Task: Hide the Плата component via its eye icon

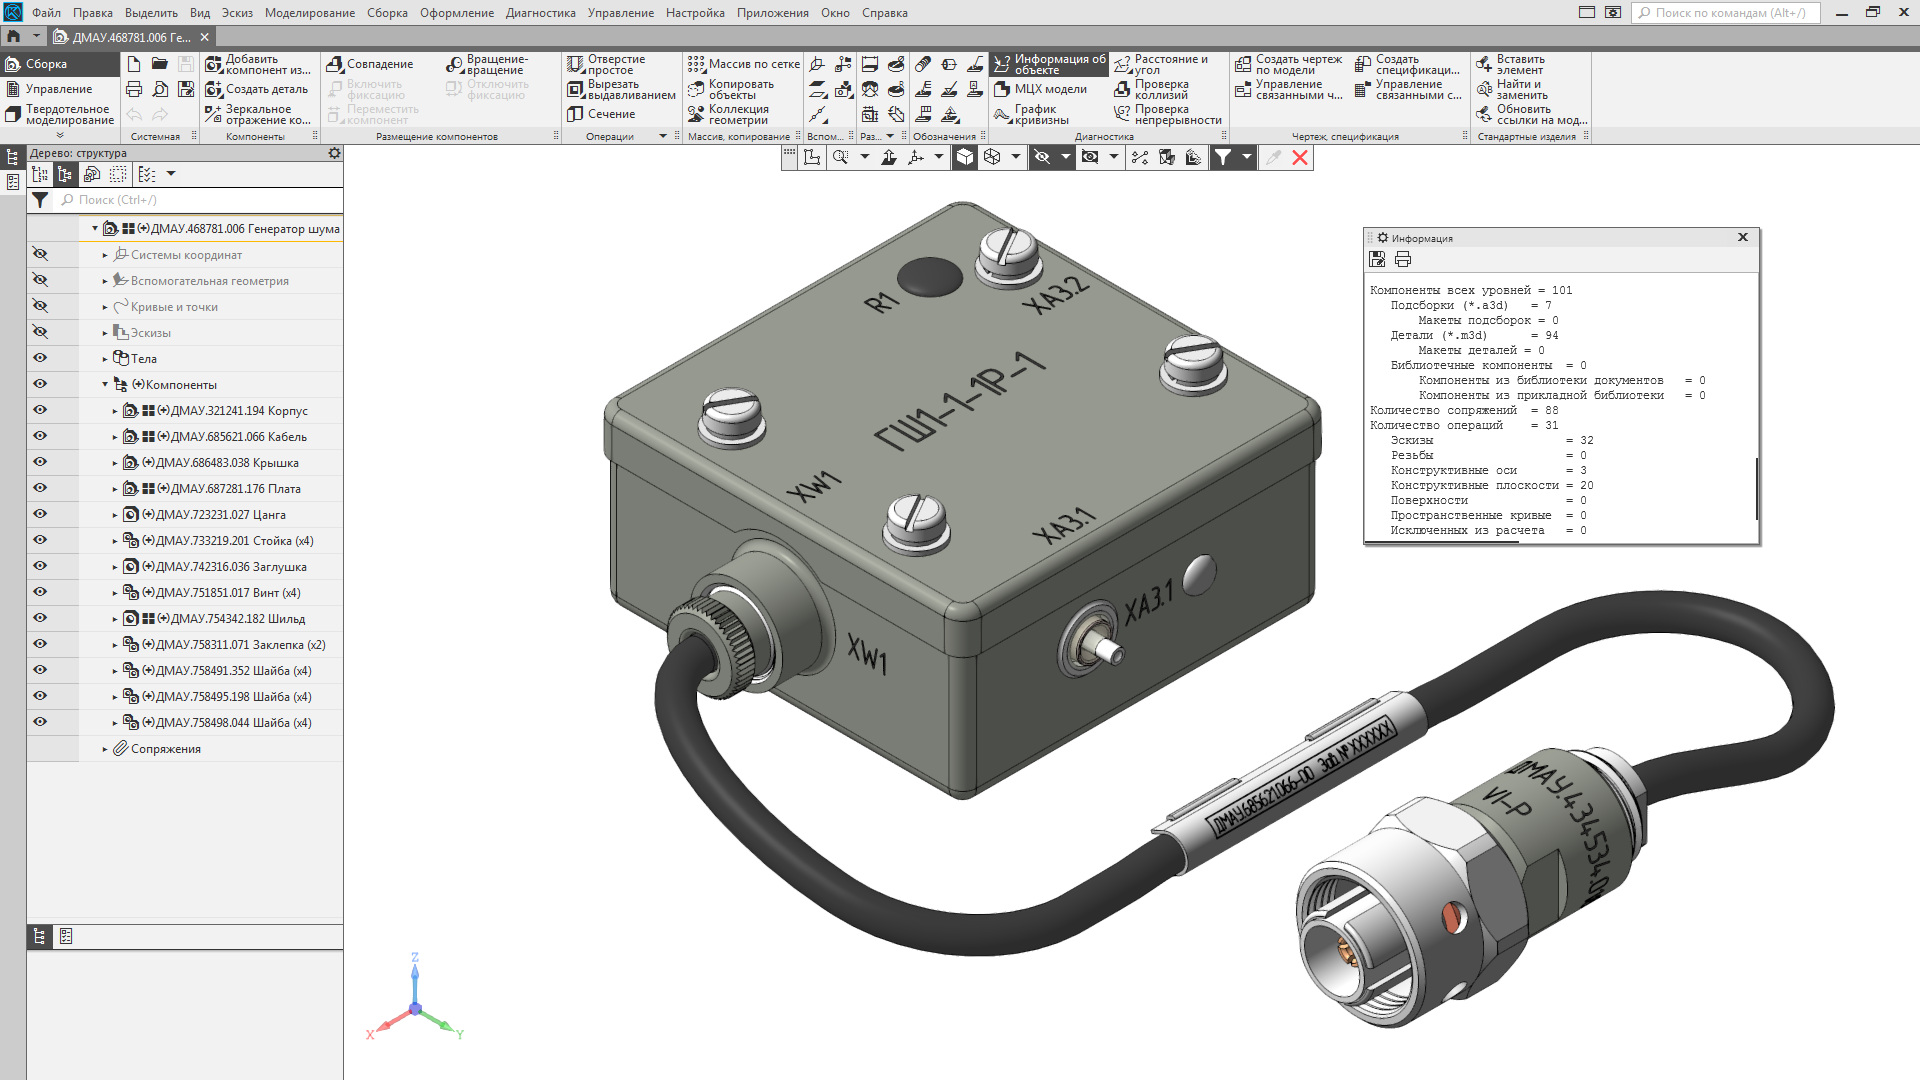Action: [40, 488]
